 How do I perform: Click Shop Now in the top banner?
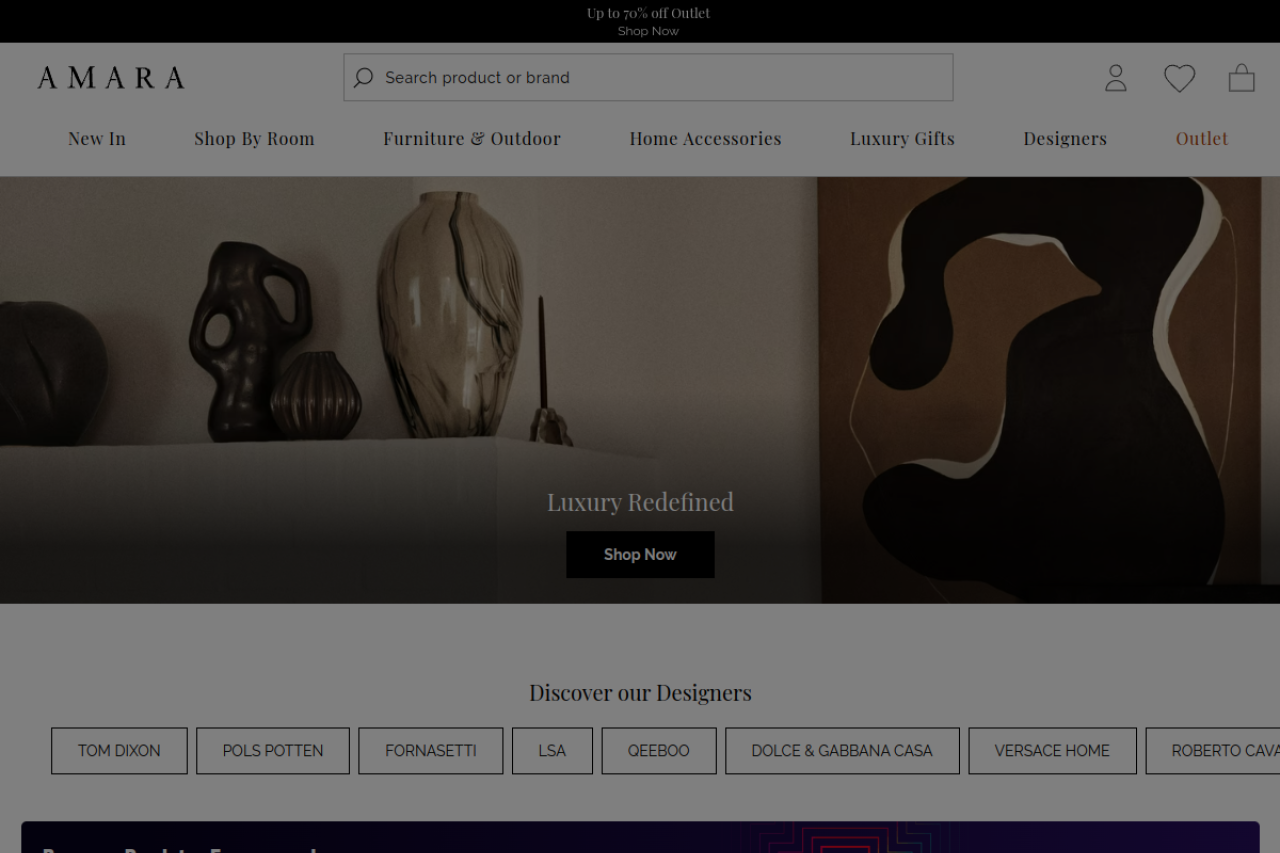[648, 31]
